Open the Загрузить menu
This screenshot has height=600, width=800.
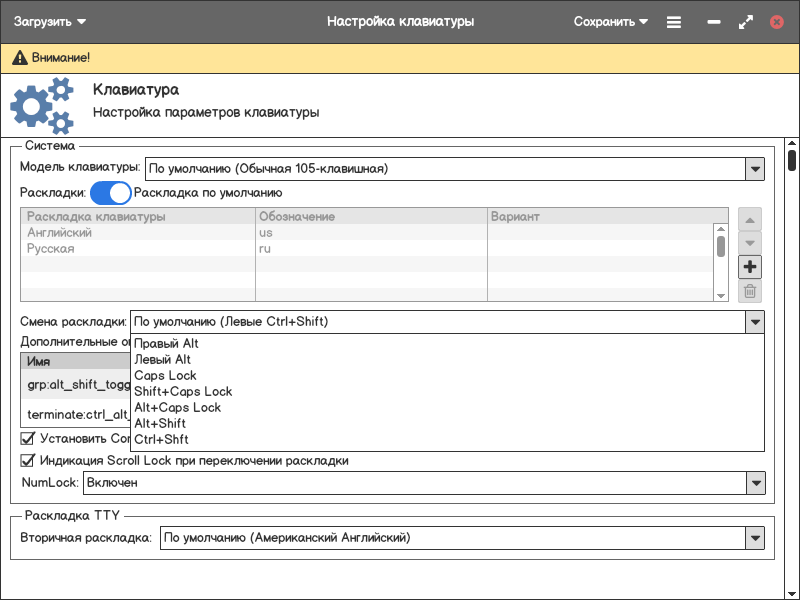tap(50, 21)
